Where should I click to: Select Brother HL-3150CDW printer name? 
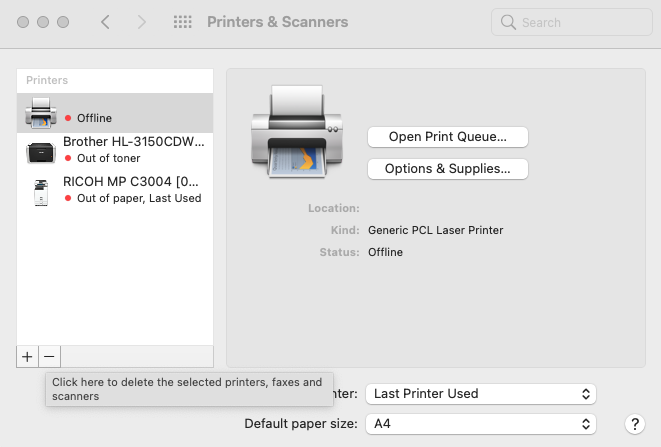click(x=133, y=142)
